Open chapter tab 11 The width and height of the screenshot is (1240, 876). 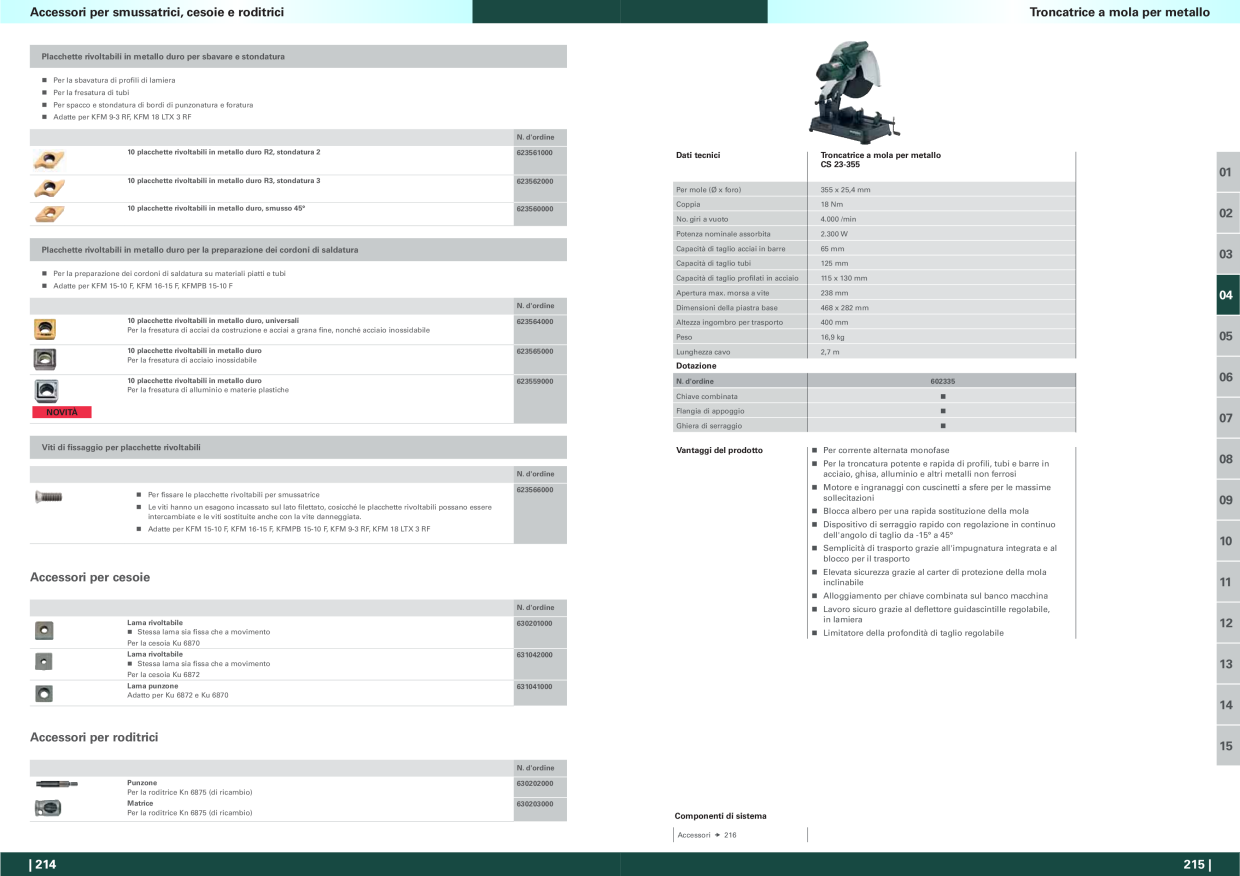click(1227, 582)
